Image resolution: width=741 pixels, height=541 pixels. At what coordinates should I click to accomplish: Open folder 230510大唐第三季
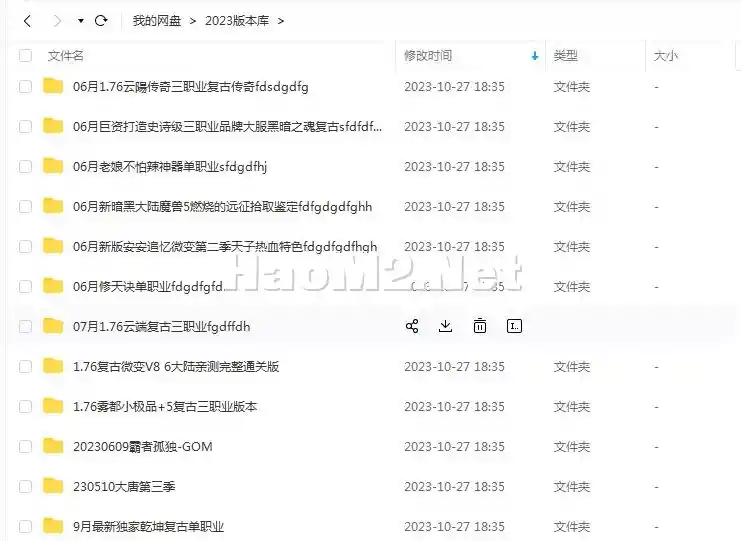tap(124, 487)
